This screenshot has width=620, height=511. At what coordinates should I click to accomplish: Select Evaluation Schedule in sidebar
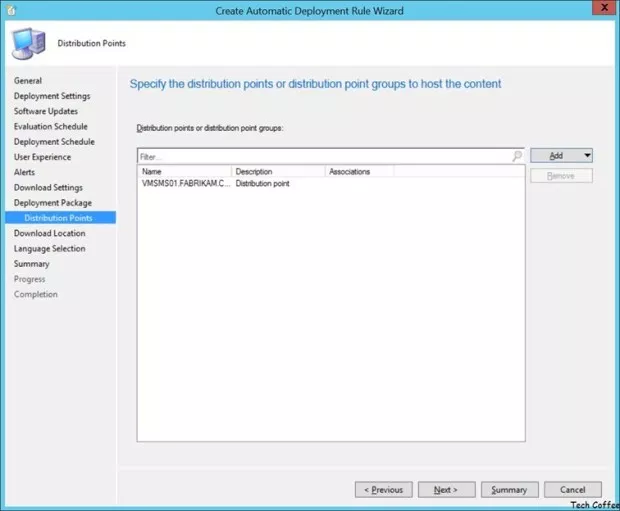point(51,126)
